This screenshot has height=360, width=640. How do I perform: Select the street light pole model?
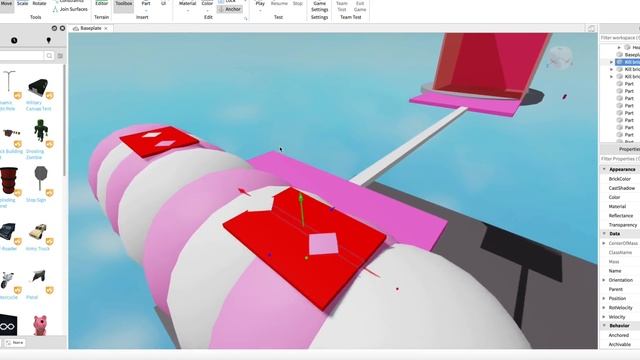point(9,83)
